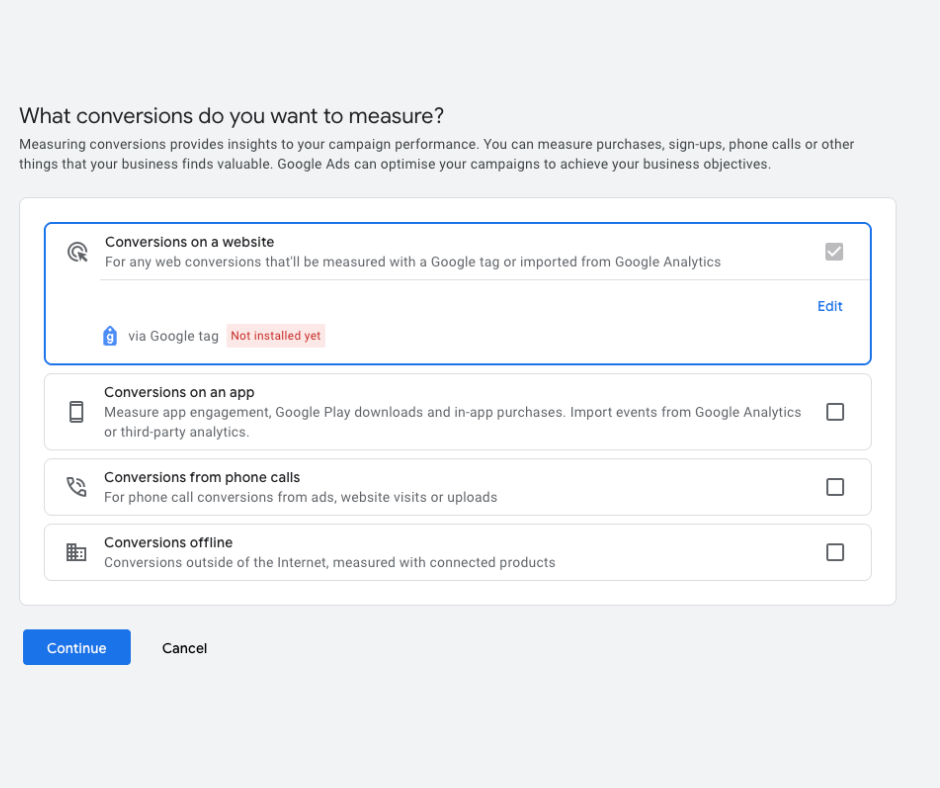Click the website conversions cursor icon

77,252
